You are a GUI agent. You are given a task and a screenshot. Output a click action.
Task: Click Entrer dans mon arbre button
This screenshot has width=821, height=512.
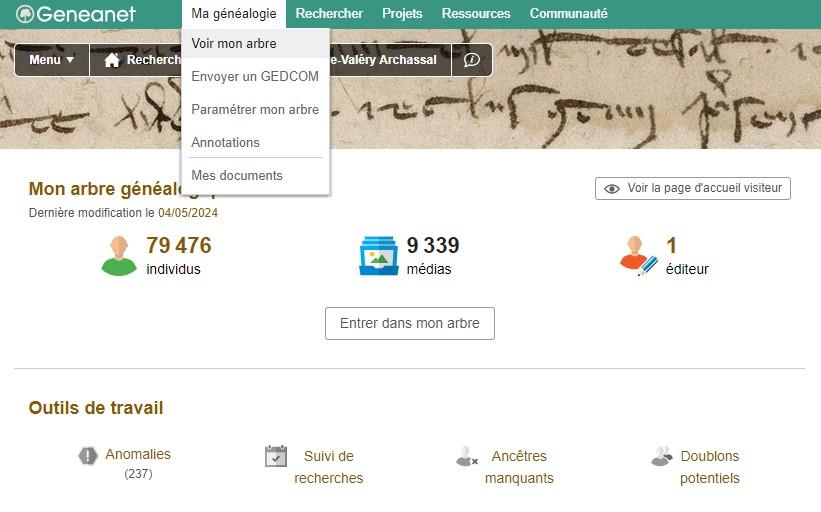(x=410, y=324)
